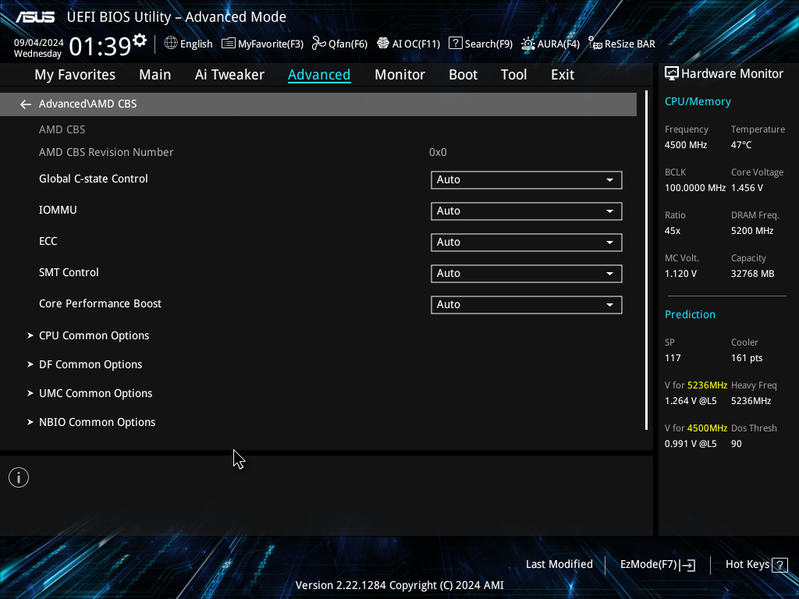Click MC Volt. value 1.120 V
This screenshot has height=599, width=799.
click(680, 274)
